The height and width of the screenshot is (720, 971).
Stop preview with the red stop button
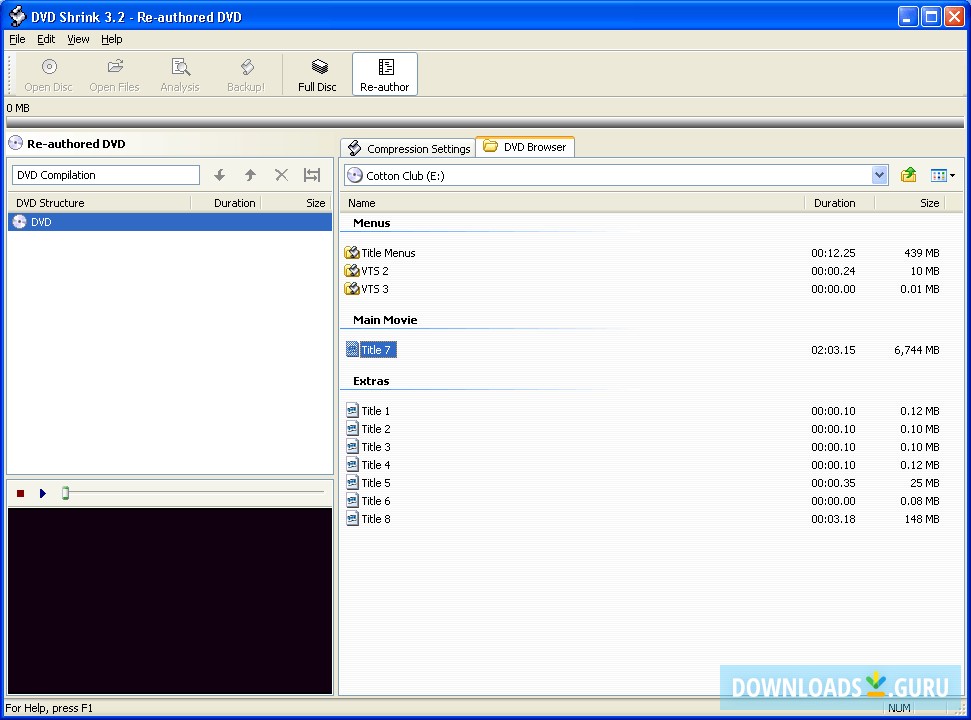pos(20,493)
